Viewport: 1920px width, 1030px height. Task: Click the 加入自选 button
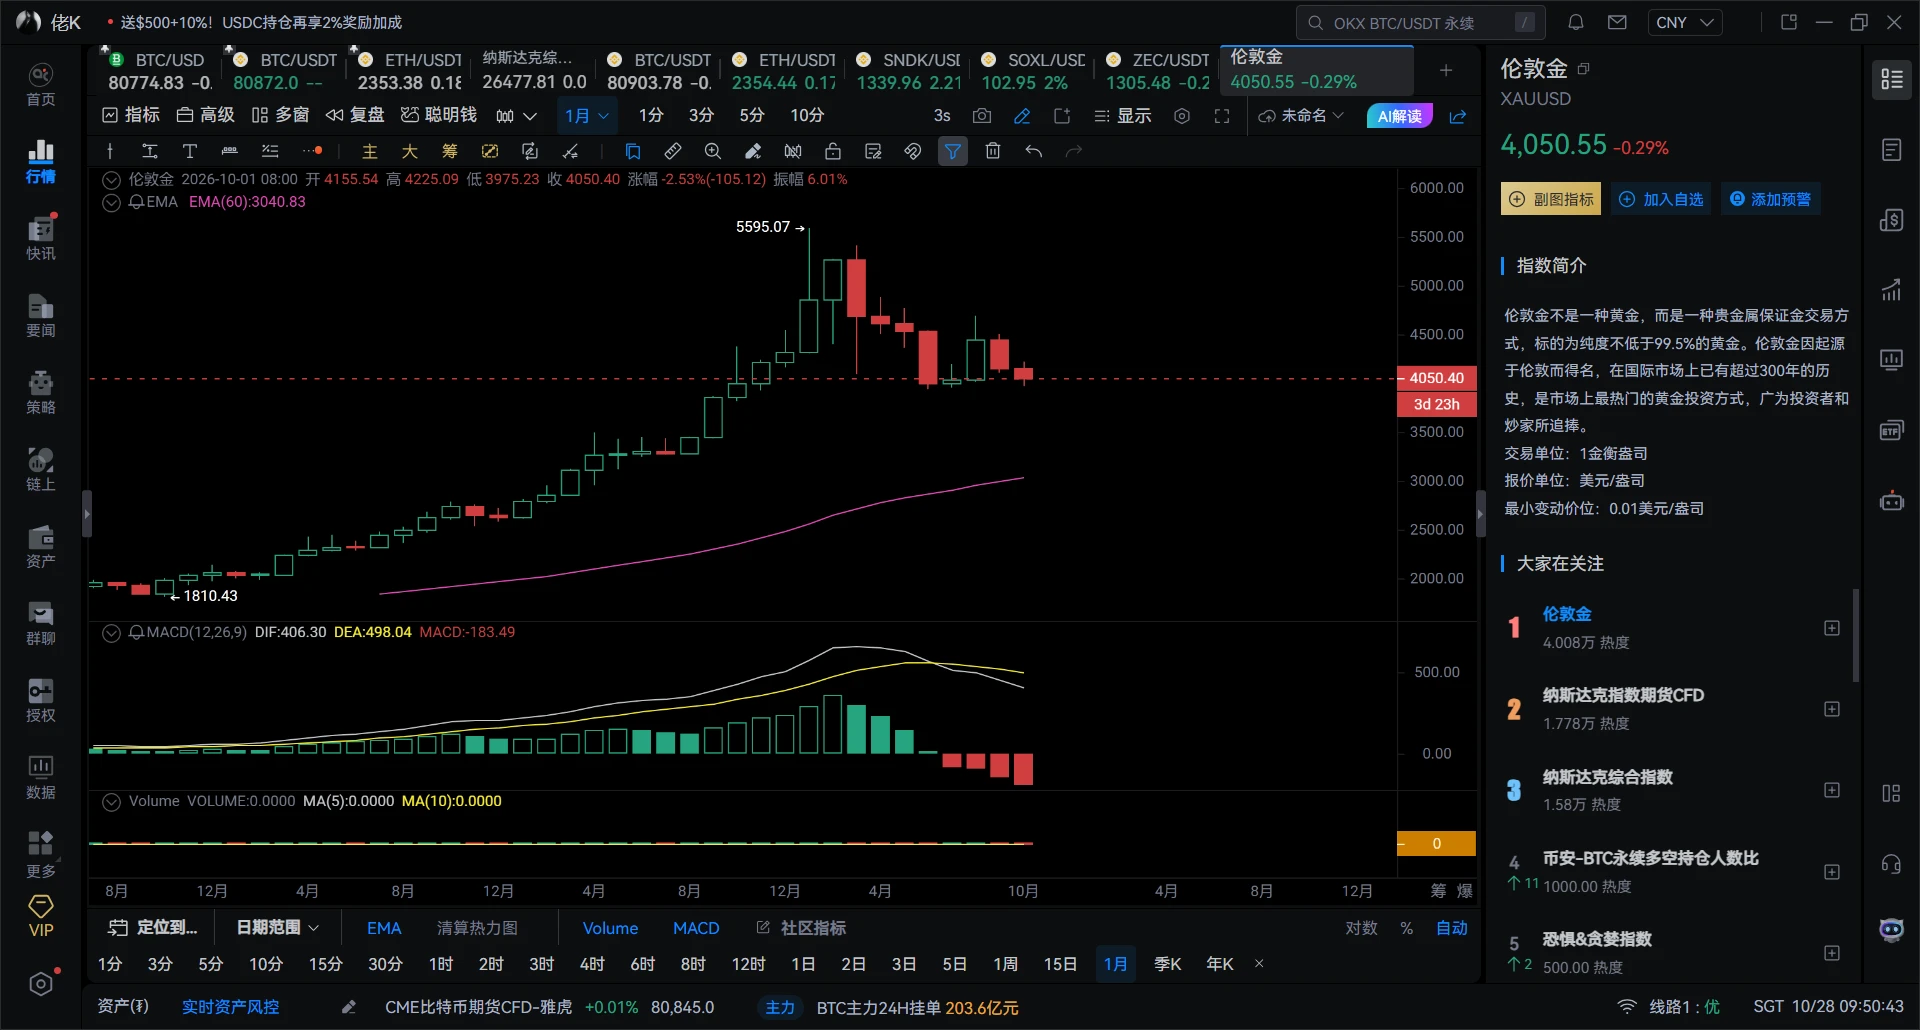(x=1660, y=199)
